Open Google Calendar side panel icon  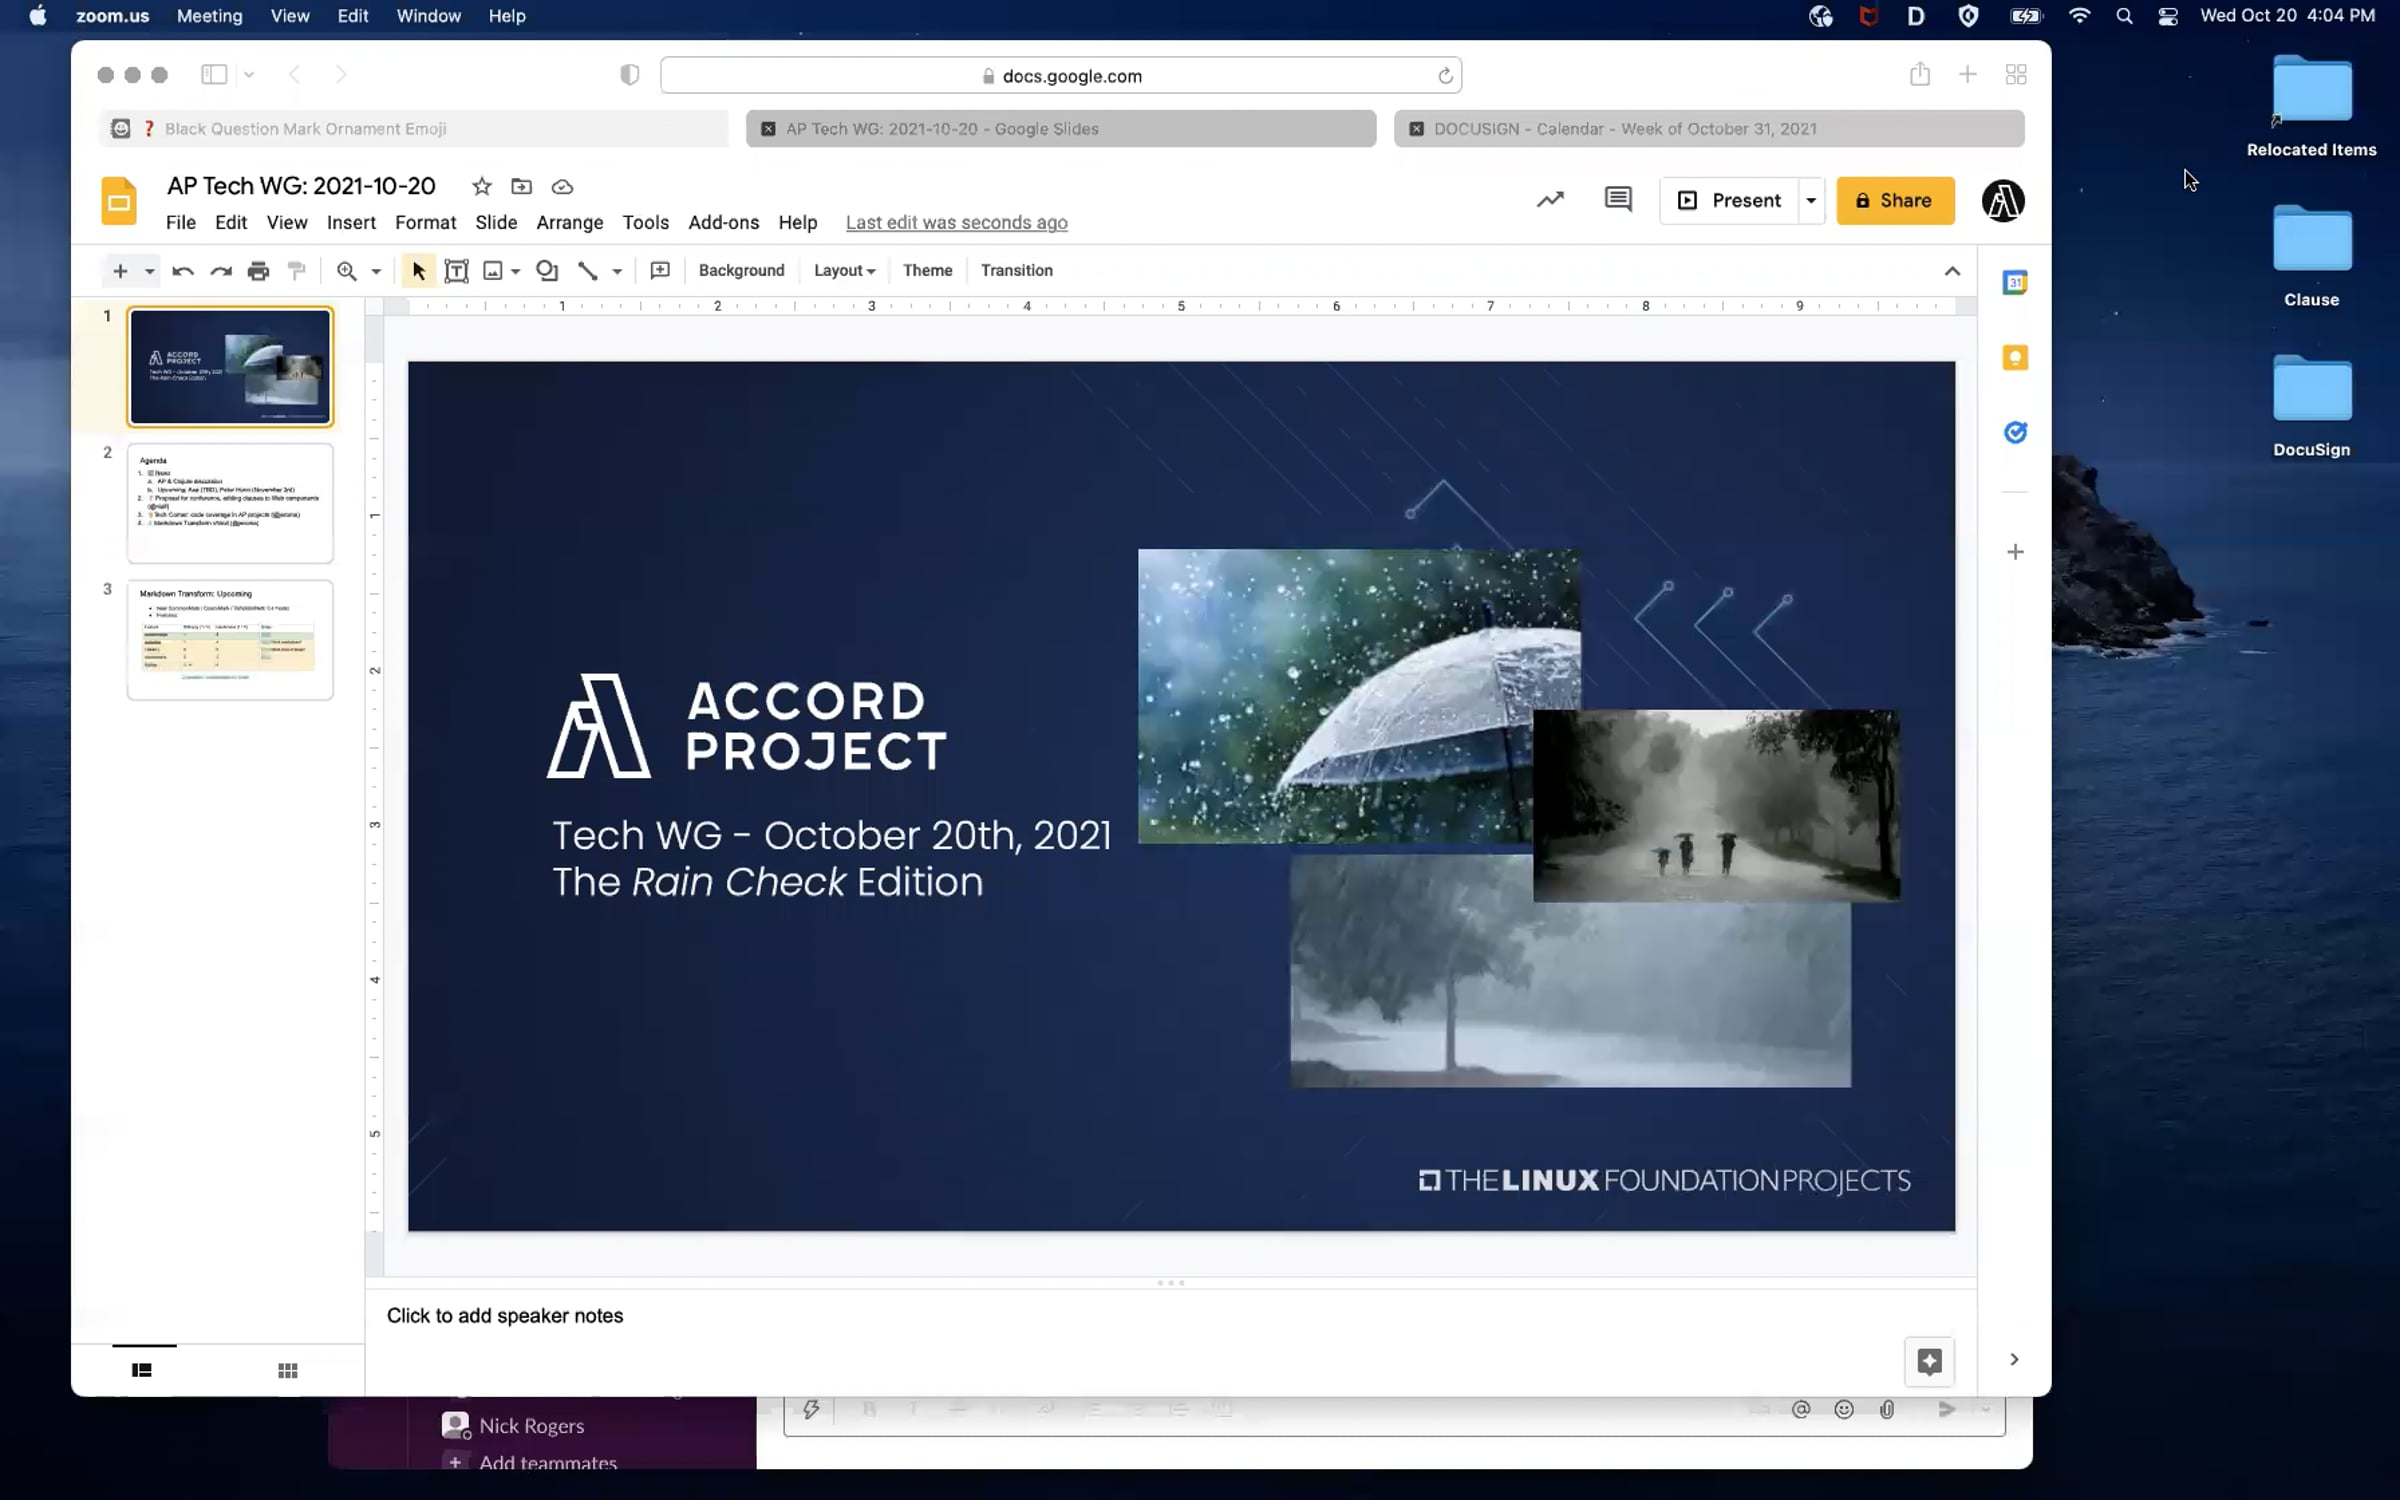2015,283
